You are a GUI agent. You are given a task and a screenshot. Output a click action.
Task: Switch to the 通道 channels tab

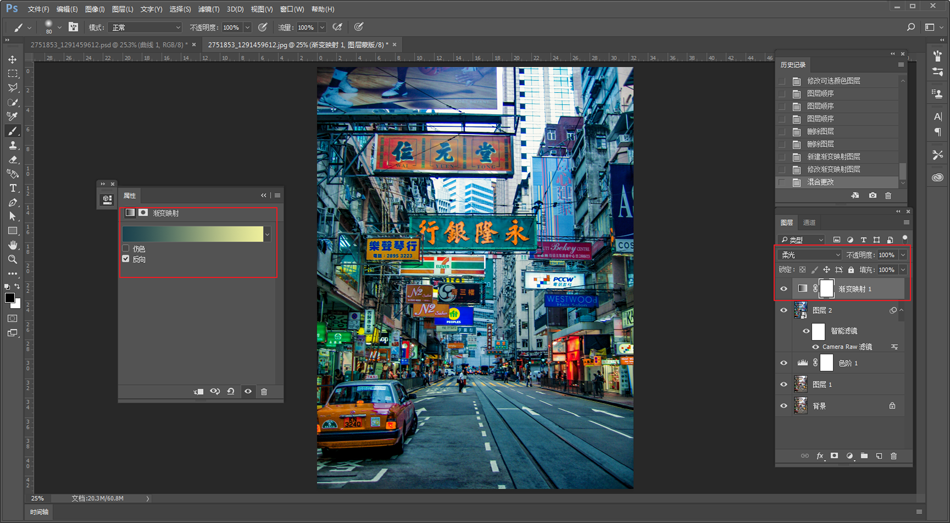(809, 222)
